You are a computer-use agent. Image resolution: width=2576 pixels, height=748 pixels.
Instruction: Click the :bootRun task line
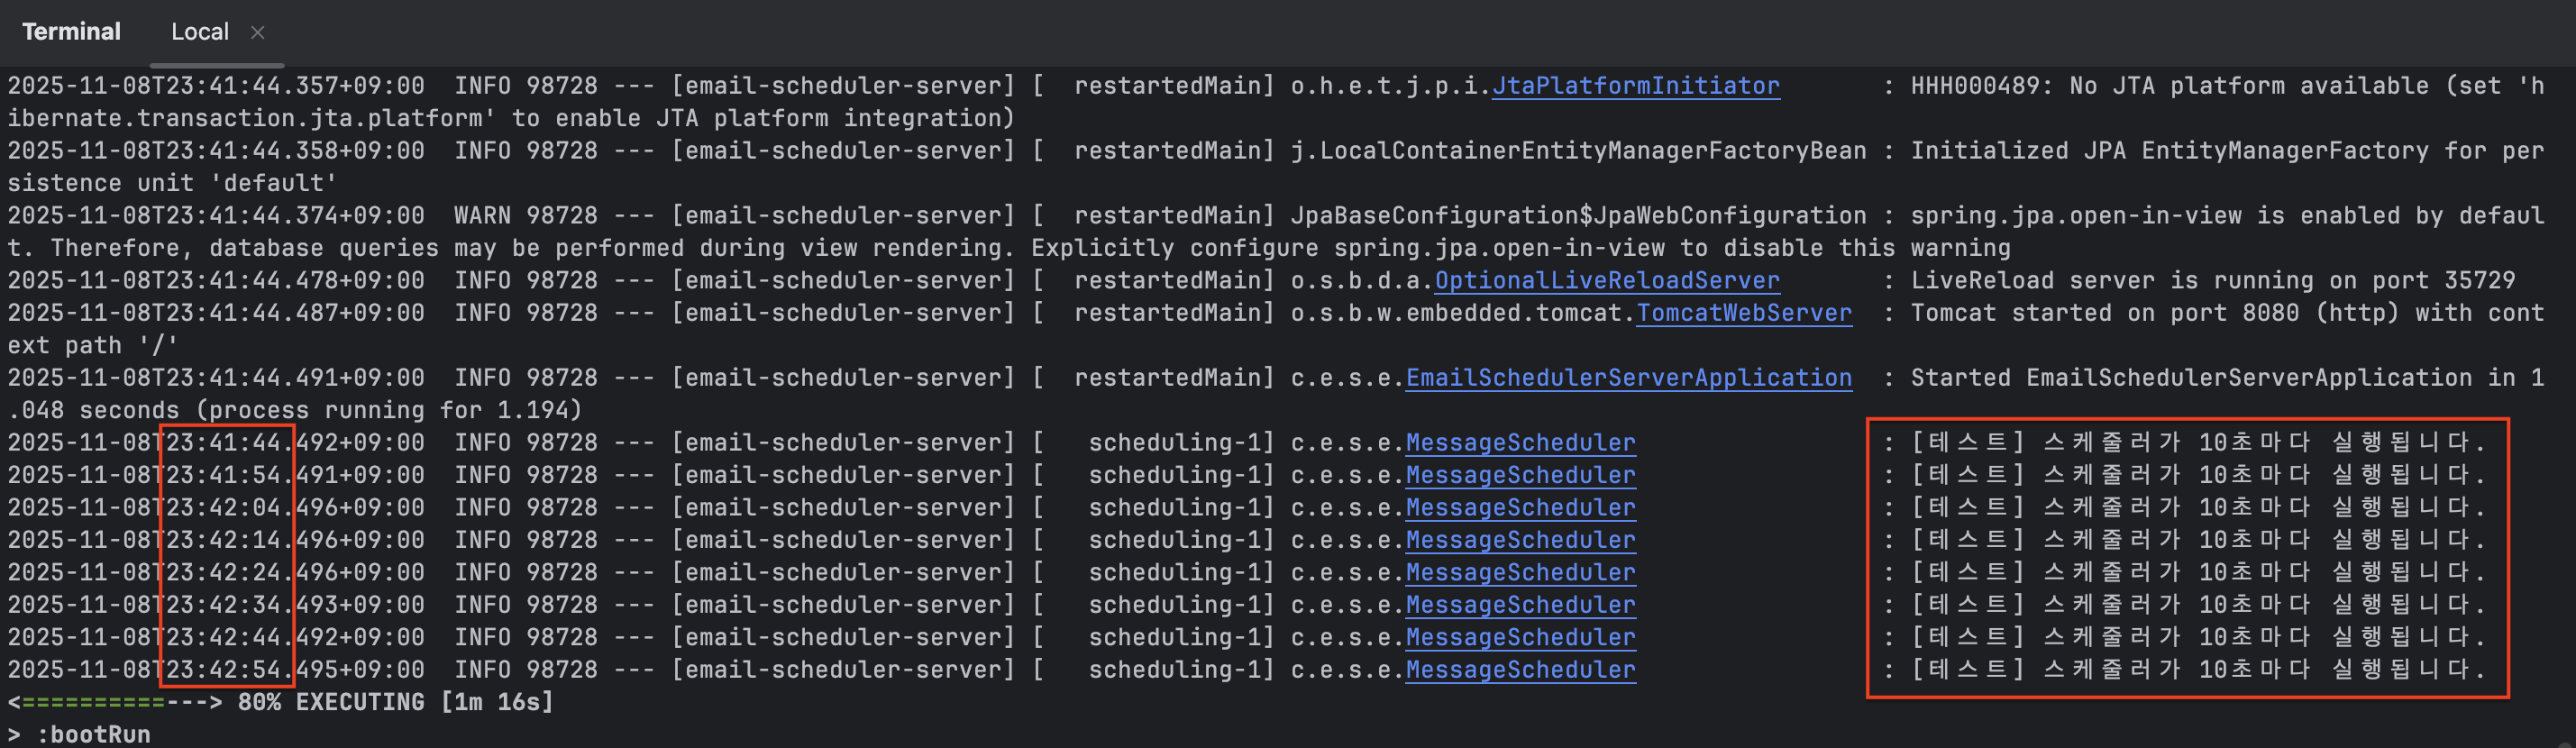coord(93,734)
